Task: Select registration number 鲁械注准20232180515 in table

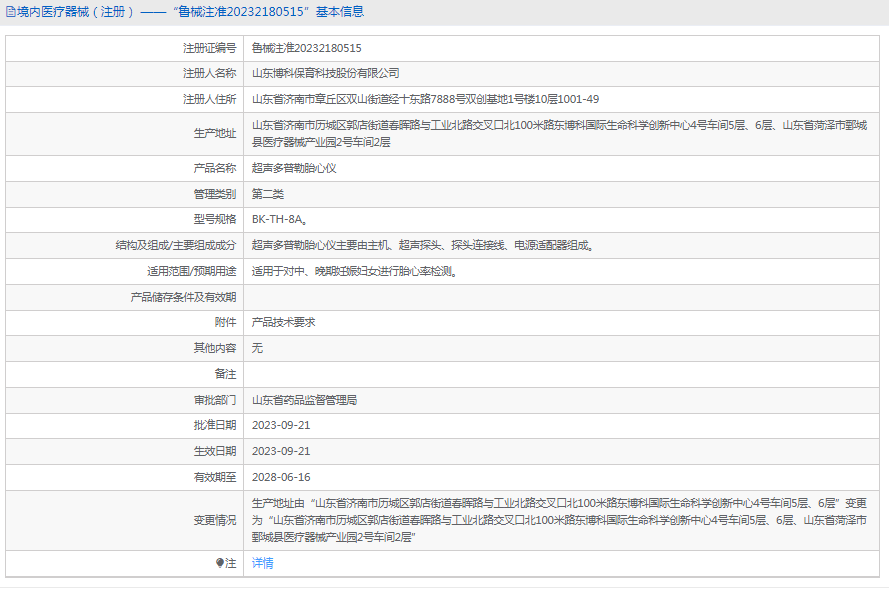Action: [307, 48]
